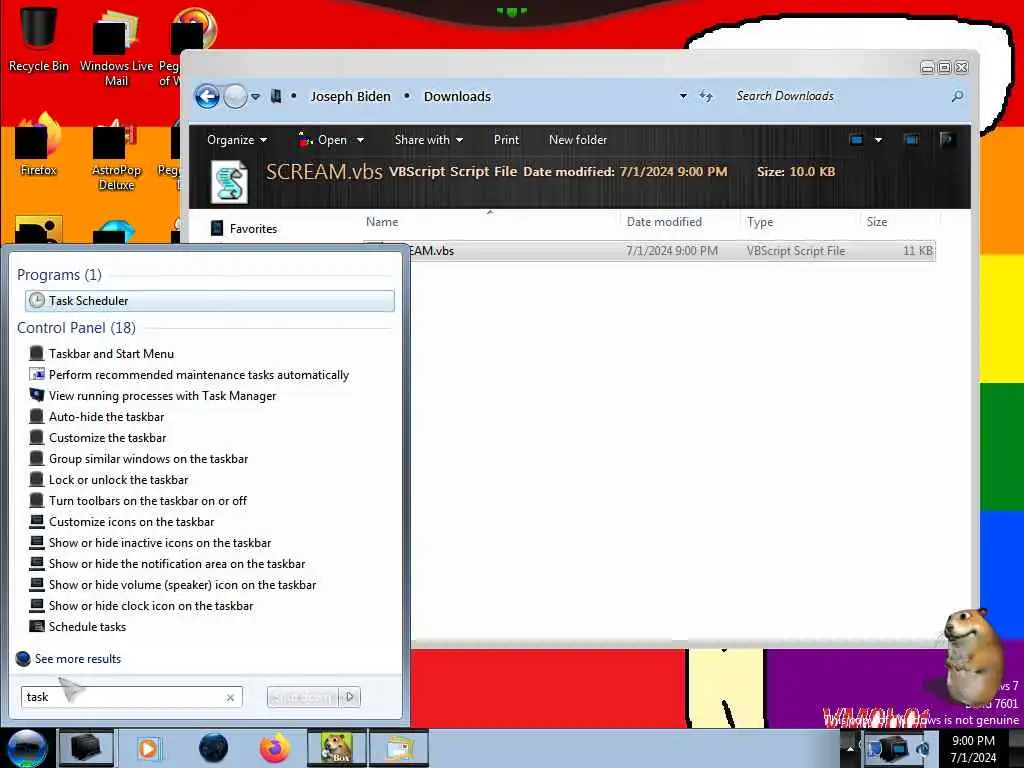Screen dimensions: 1024x768
Task: Open the hamster Box taskbar app
Action: pos(336,748)
